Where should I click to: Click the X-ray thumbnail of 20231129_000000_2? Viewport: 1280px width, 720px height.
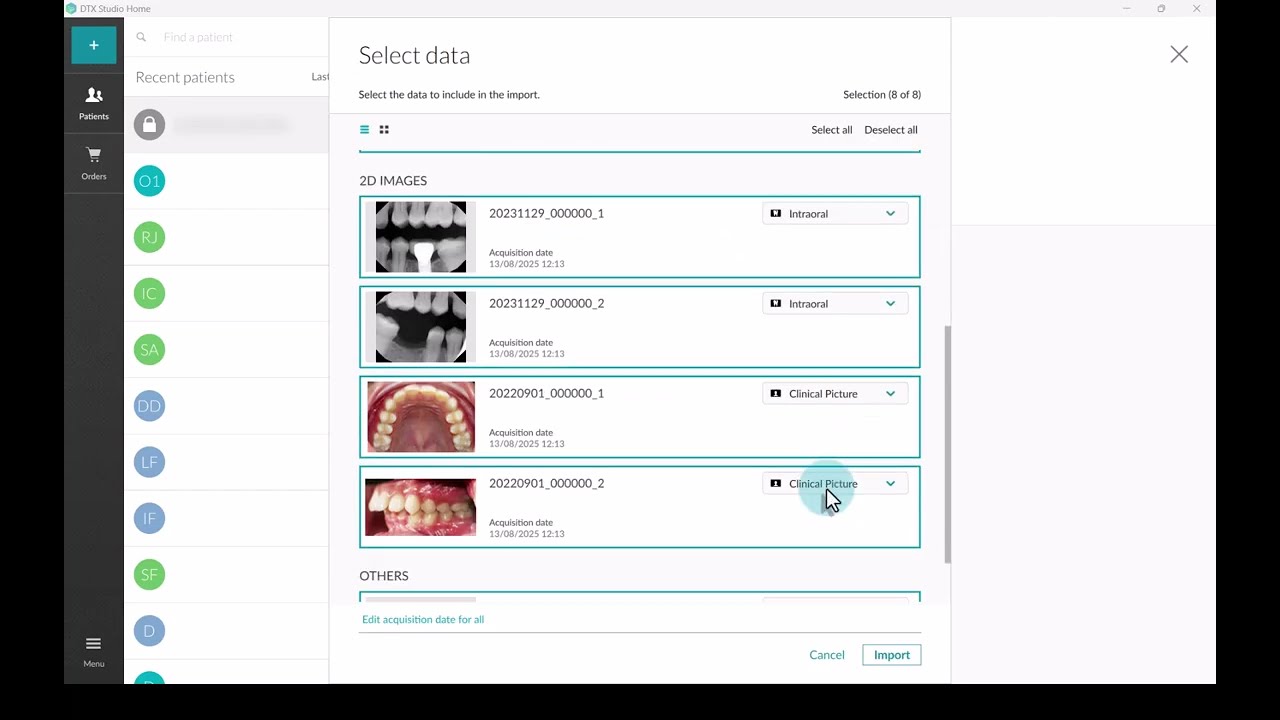(x=421, y=327)
